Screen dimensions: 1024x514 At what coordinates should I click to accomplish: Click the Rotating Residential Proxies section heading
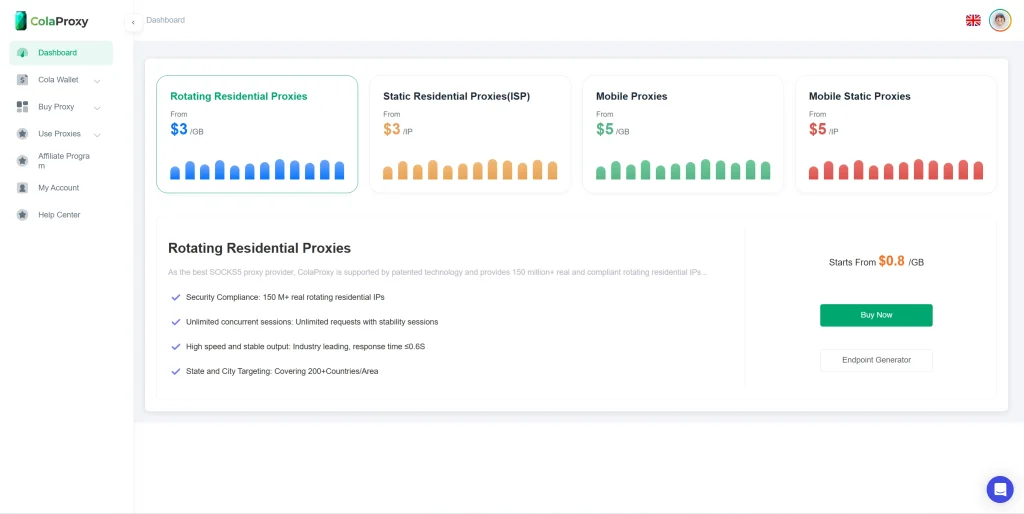(x=259, y=248)
